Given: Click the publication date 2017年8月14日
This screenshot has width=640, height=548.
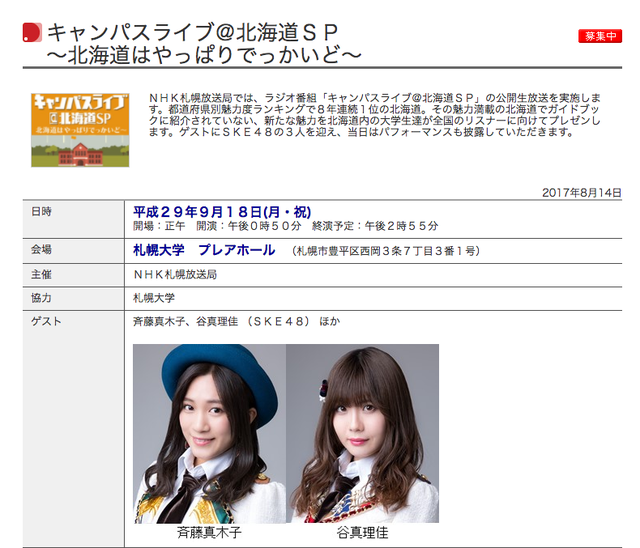Looking at the screenshot, I should [582, 193].
